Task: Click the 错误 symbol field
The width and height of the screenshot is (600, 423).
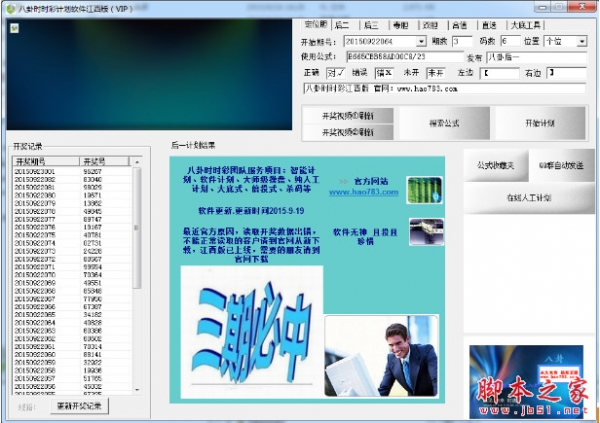Action: tap(384, 73)
